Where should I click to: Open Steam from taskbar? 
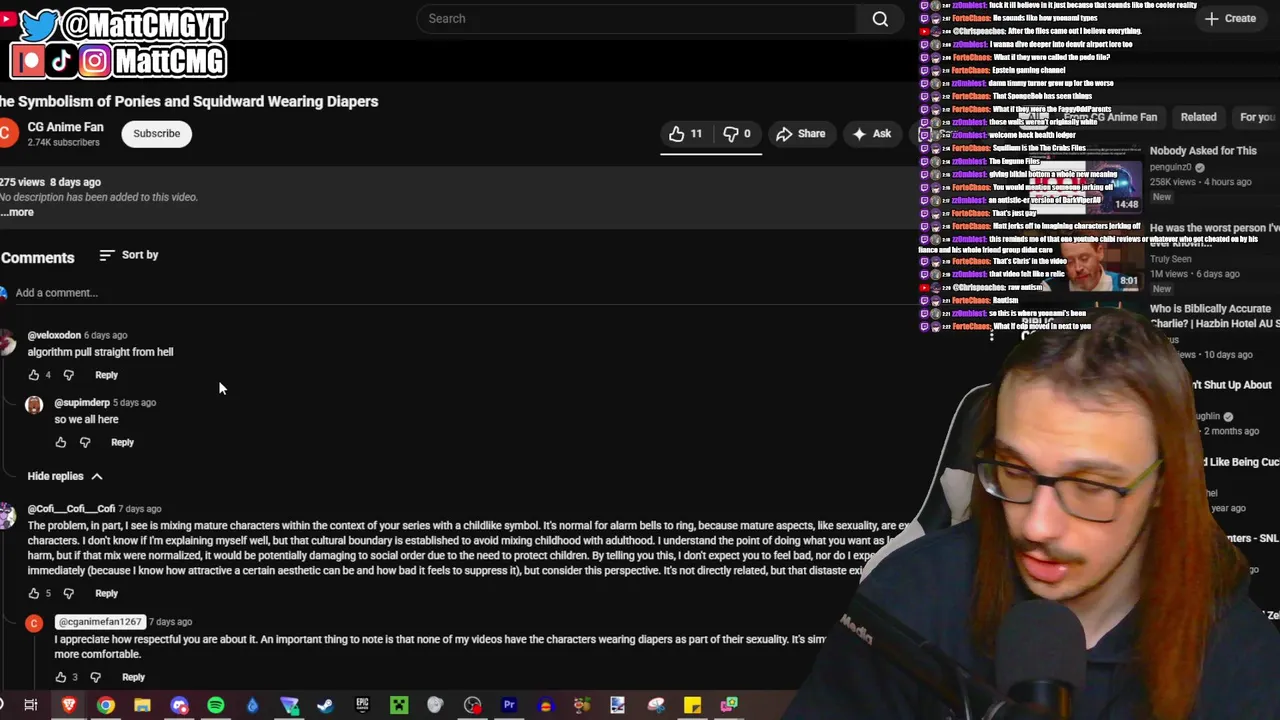point(325,705)
